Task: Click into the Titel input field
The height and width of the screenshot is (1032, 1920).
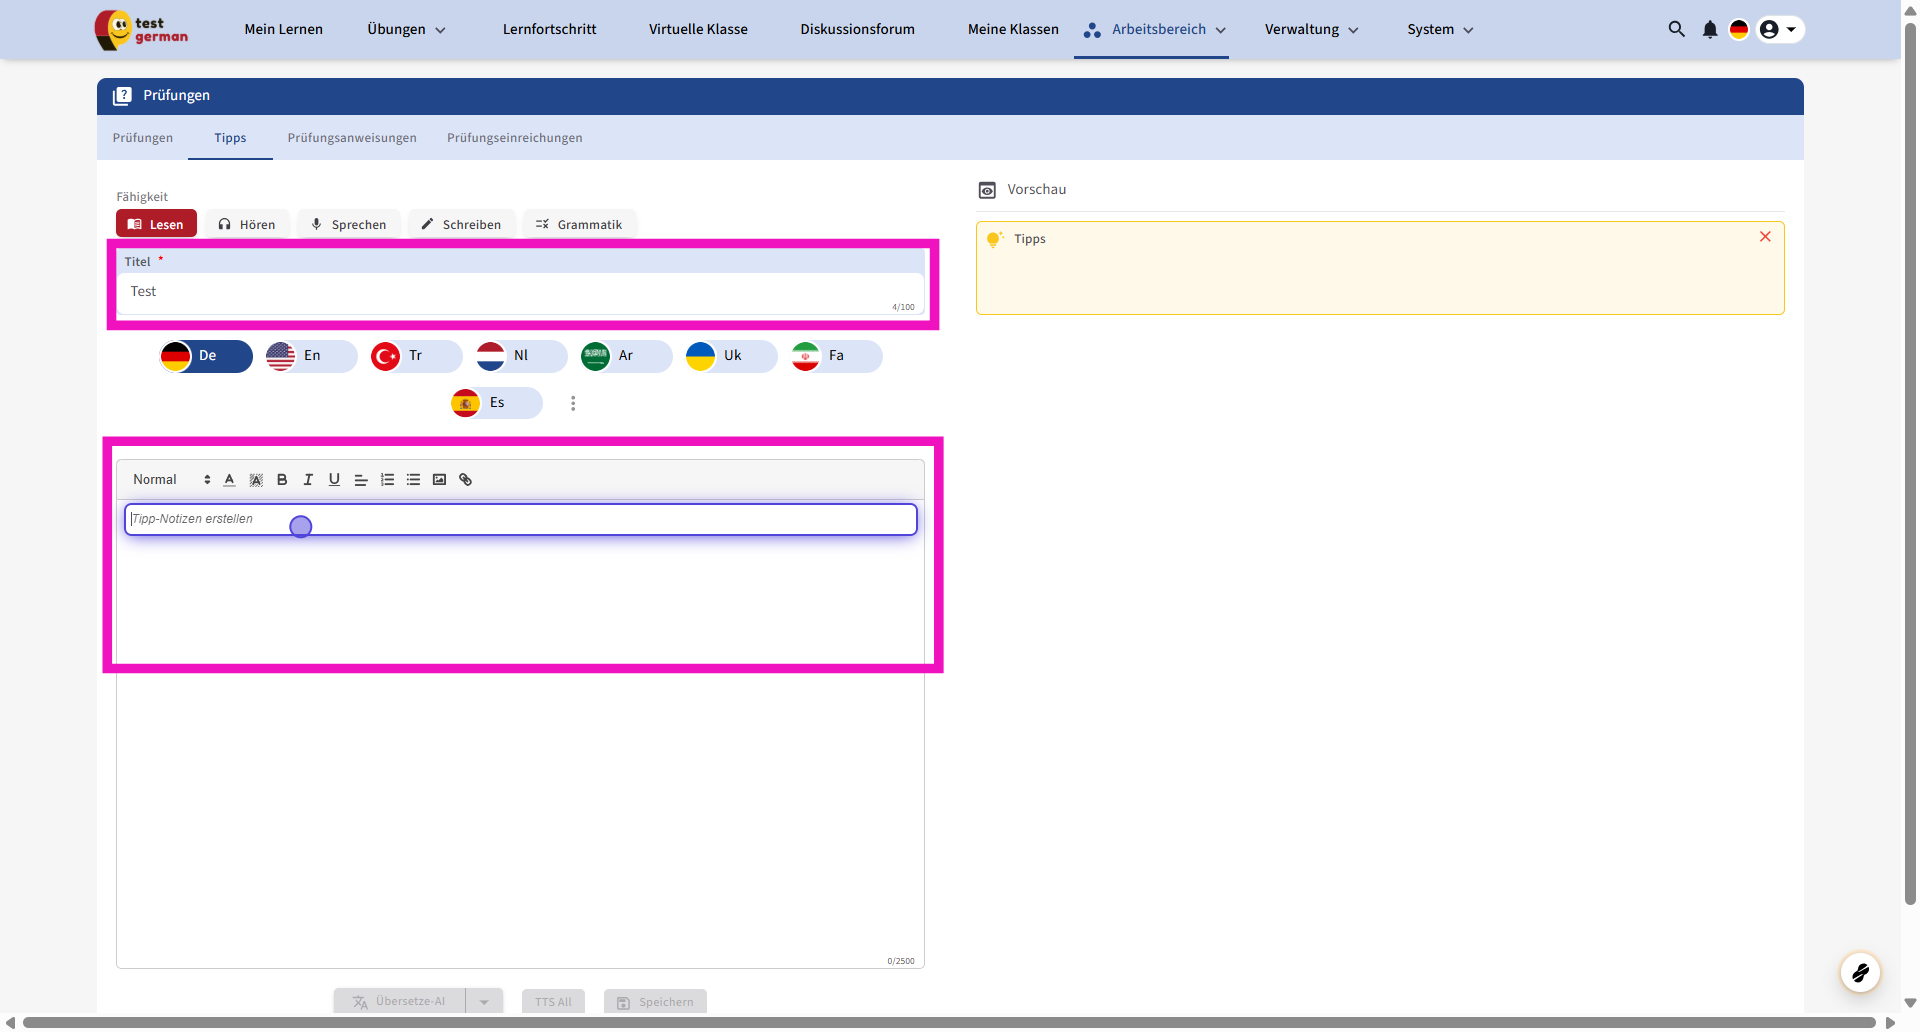Action: click(x=520, y=292)
